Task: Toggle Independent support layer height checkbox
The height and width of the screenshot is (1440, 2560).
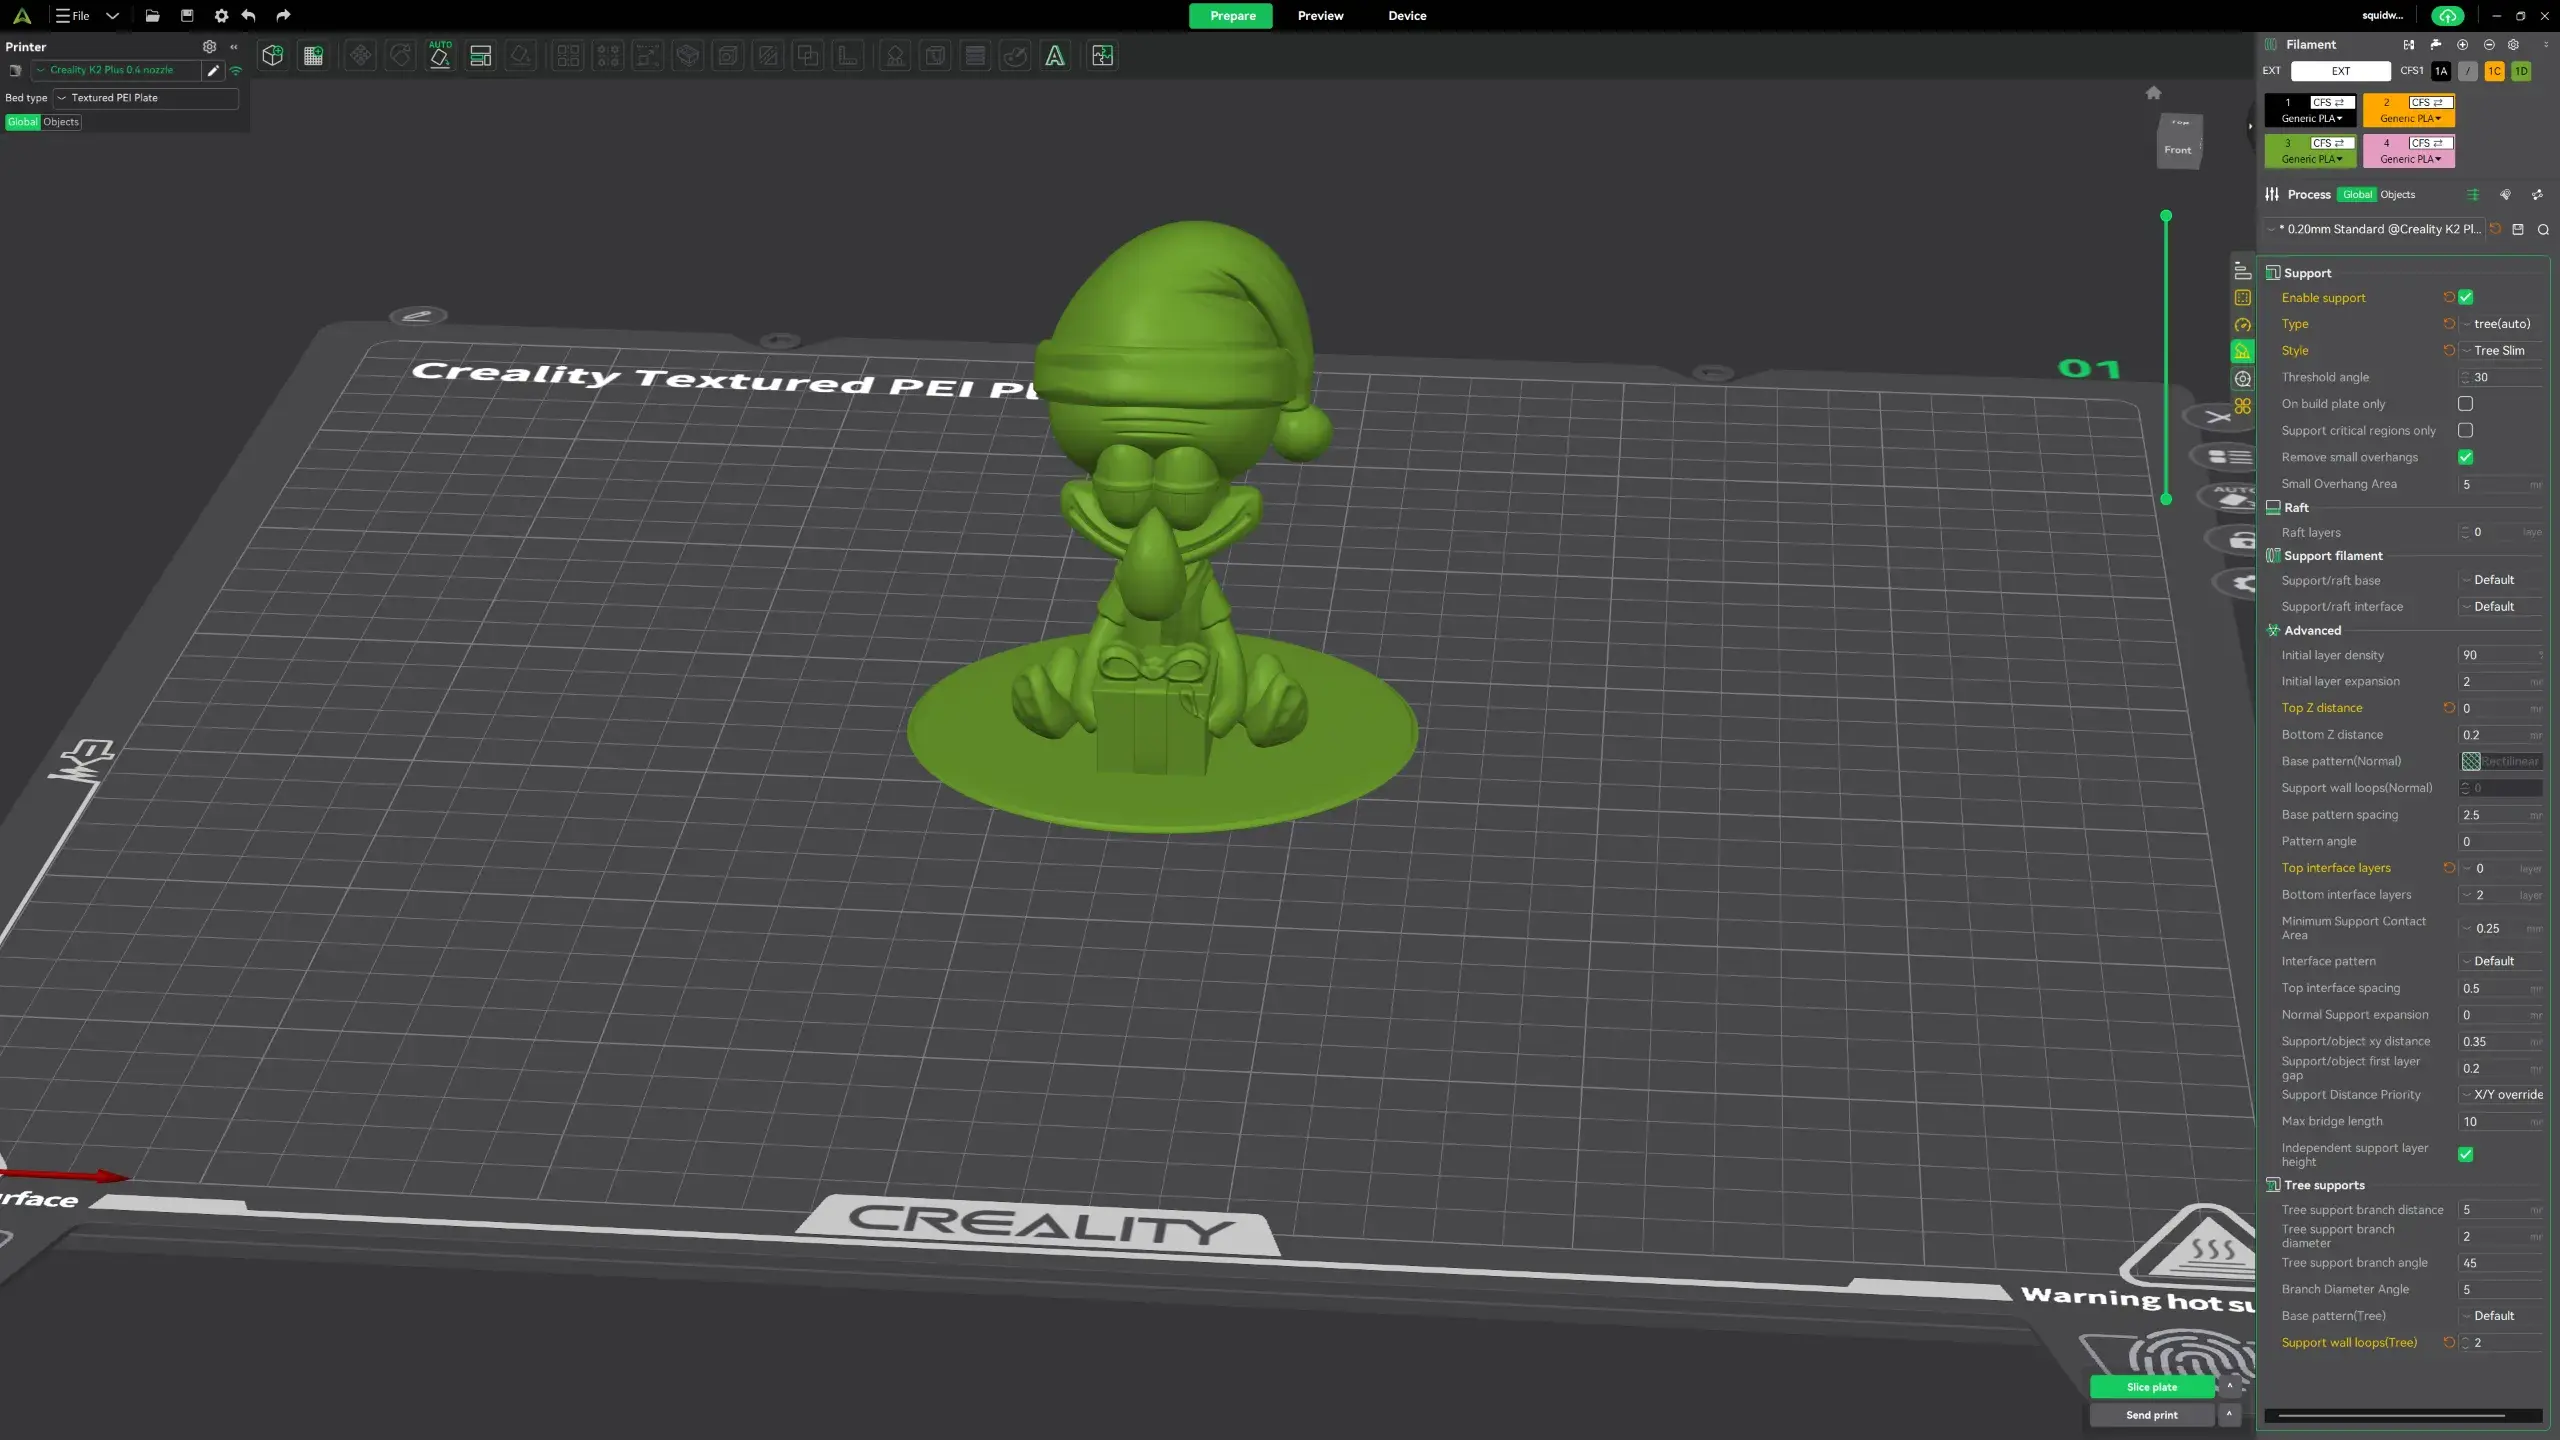Action: click(2465, 1154)
